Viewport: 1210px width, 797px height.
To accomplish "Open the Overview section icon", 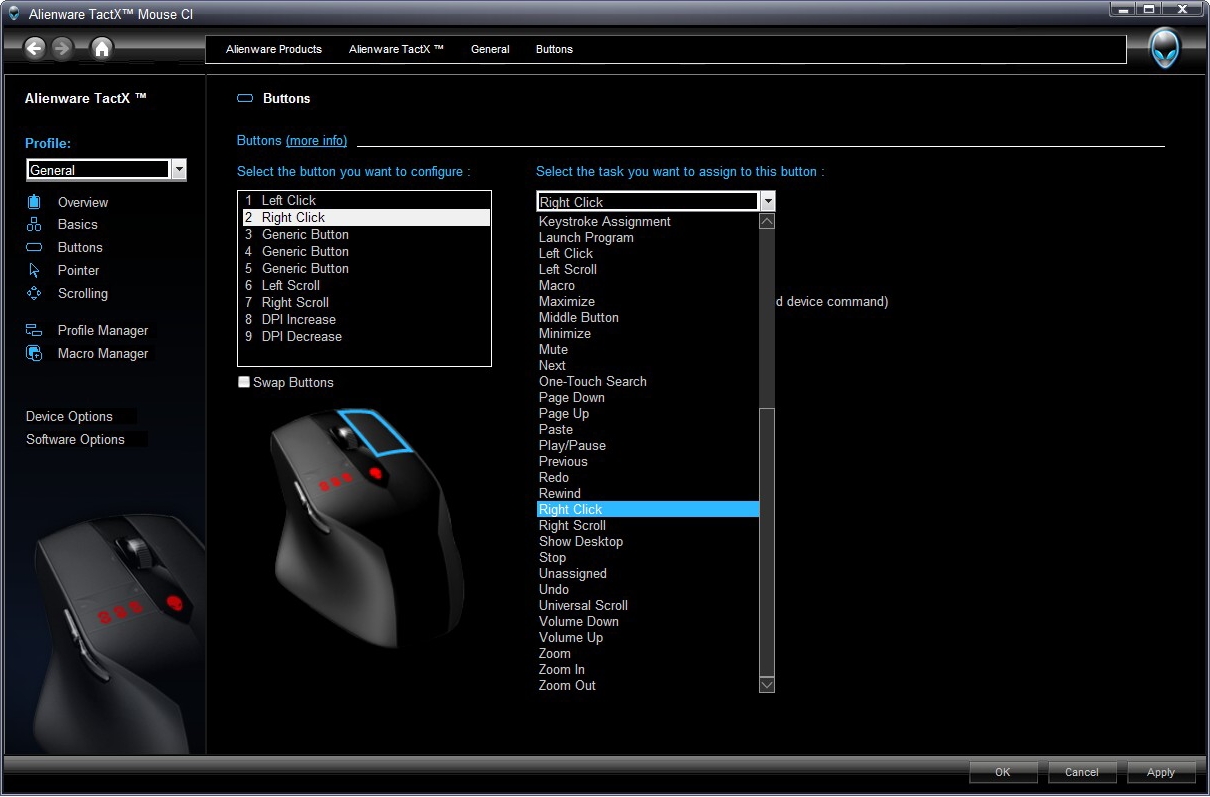I will (x=32, y=202).
